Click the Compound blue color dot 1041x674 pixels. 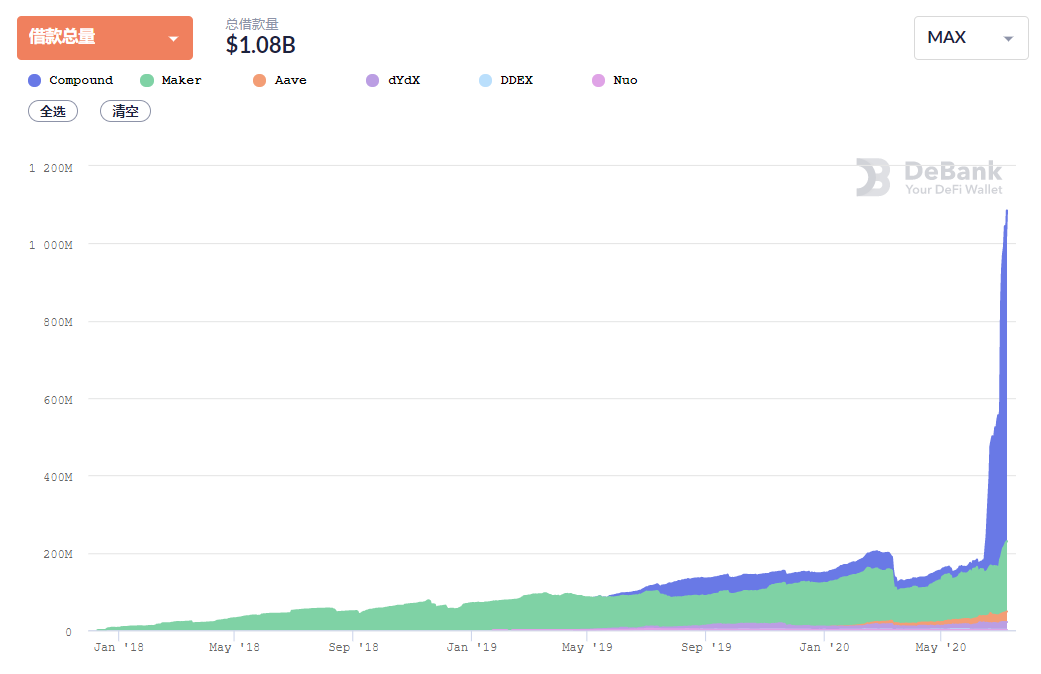tap(35, 80)
